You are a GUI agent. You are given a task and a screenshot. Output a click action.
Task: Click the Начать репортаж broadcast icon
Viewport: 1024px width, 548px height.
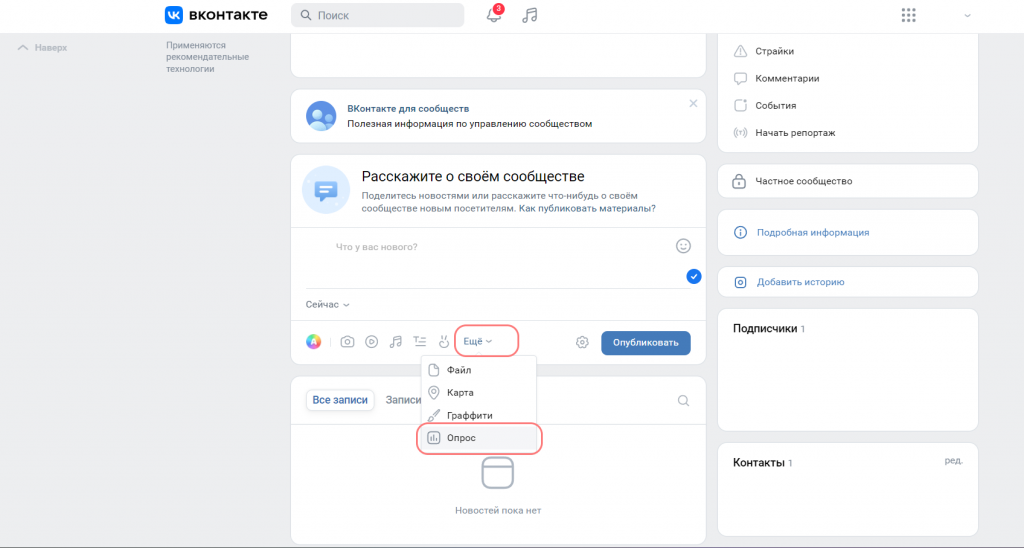740,133
